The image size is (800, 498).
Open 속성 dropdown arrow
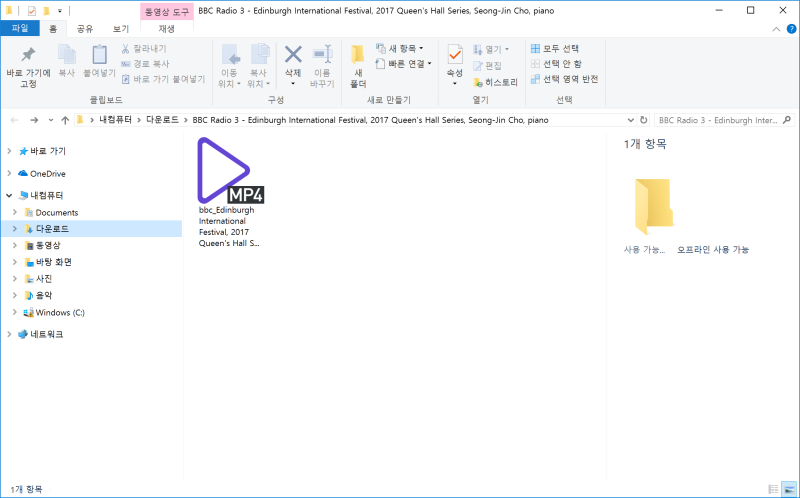point(455,84)
